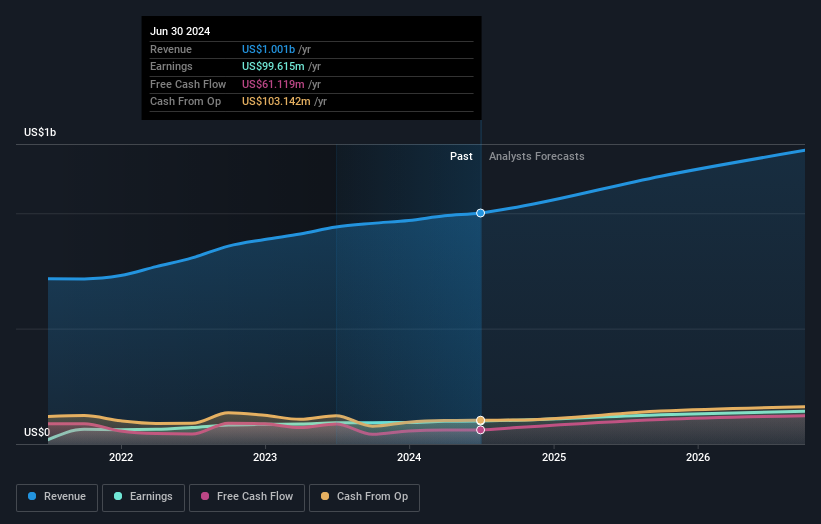Viewport: 821px width, 524px height.
Task: Click the pink Free Cash Flow data point
Action: 480,430
